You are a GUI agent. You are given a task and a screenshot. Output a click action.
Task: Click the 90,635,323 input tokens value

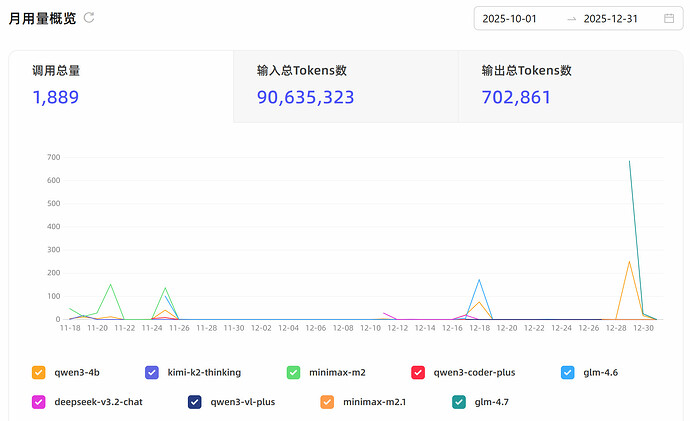(305, 97)
